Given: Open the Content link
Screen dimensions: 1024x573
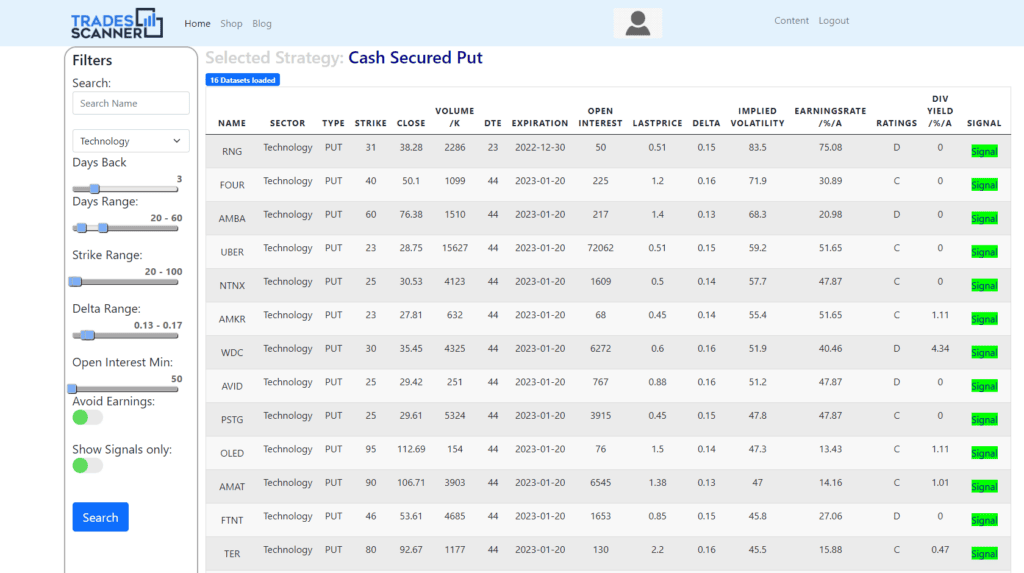Looking at the screenshot, I should tap(792, 21).
